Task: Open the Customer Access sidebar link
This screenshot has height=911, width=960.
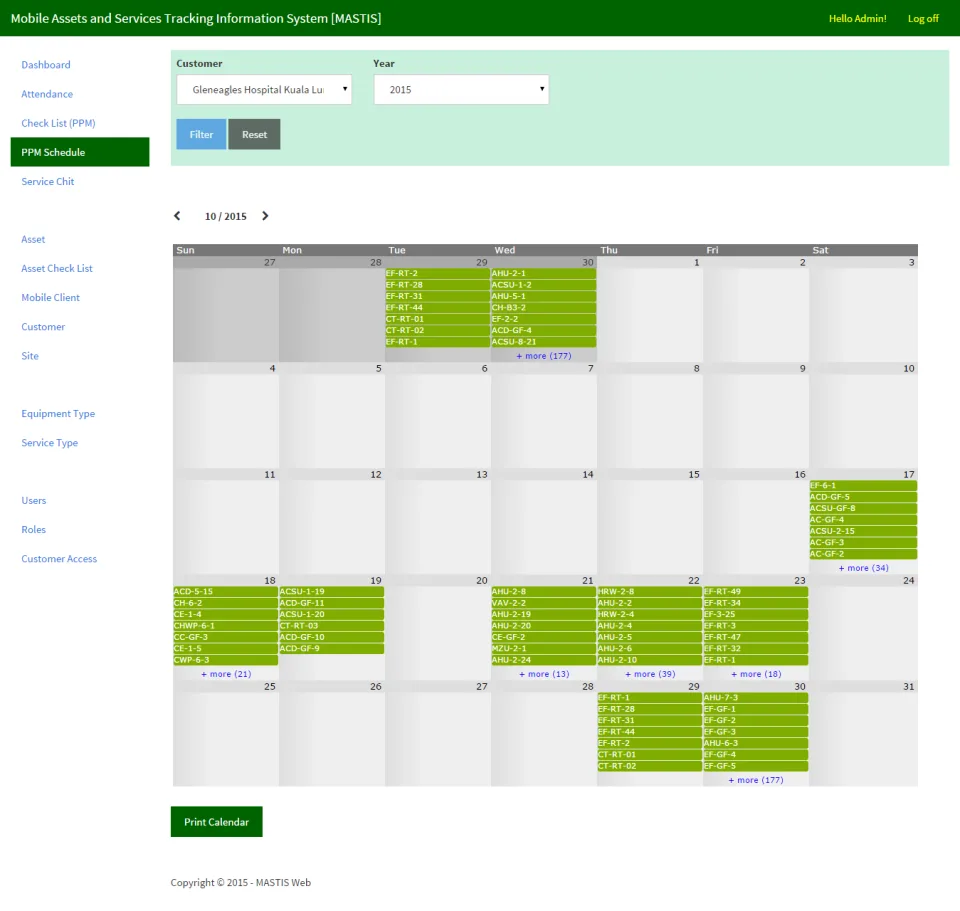Action: pos(59,558)
